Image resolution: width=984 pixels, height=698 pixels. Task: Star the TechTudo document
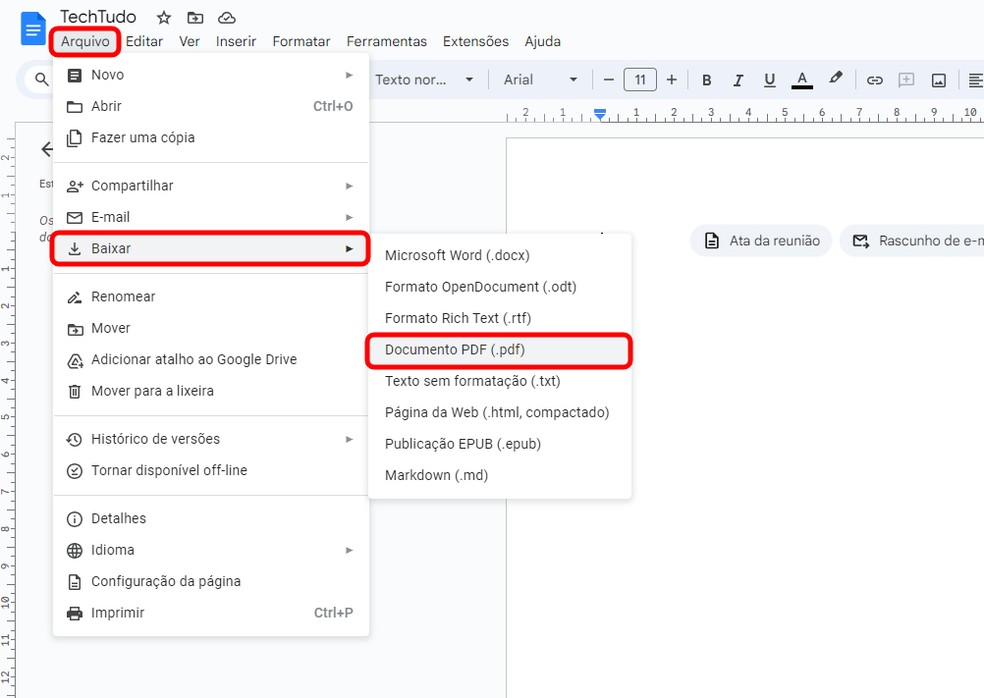[162, 17]
